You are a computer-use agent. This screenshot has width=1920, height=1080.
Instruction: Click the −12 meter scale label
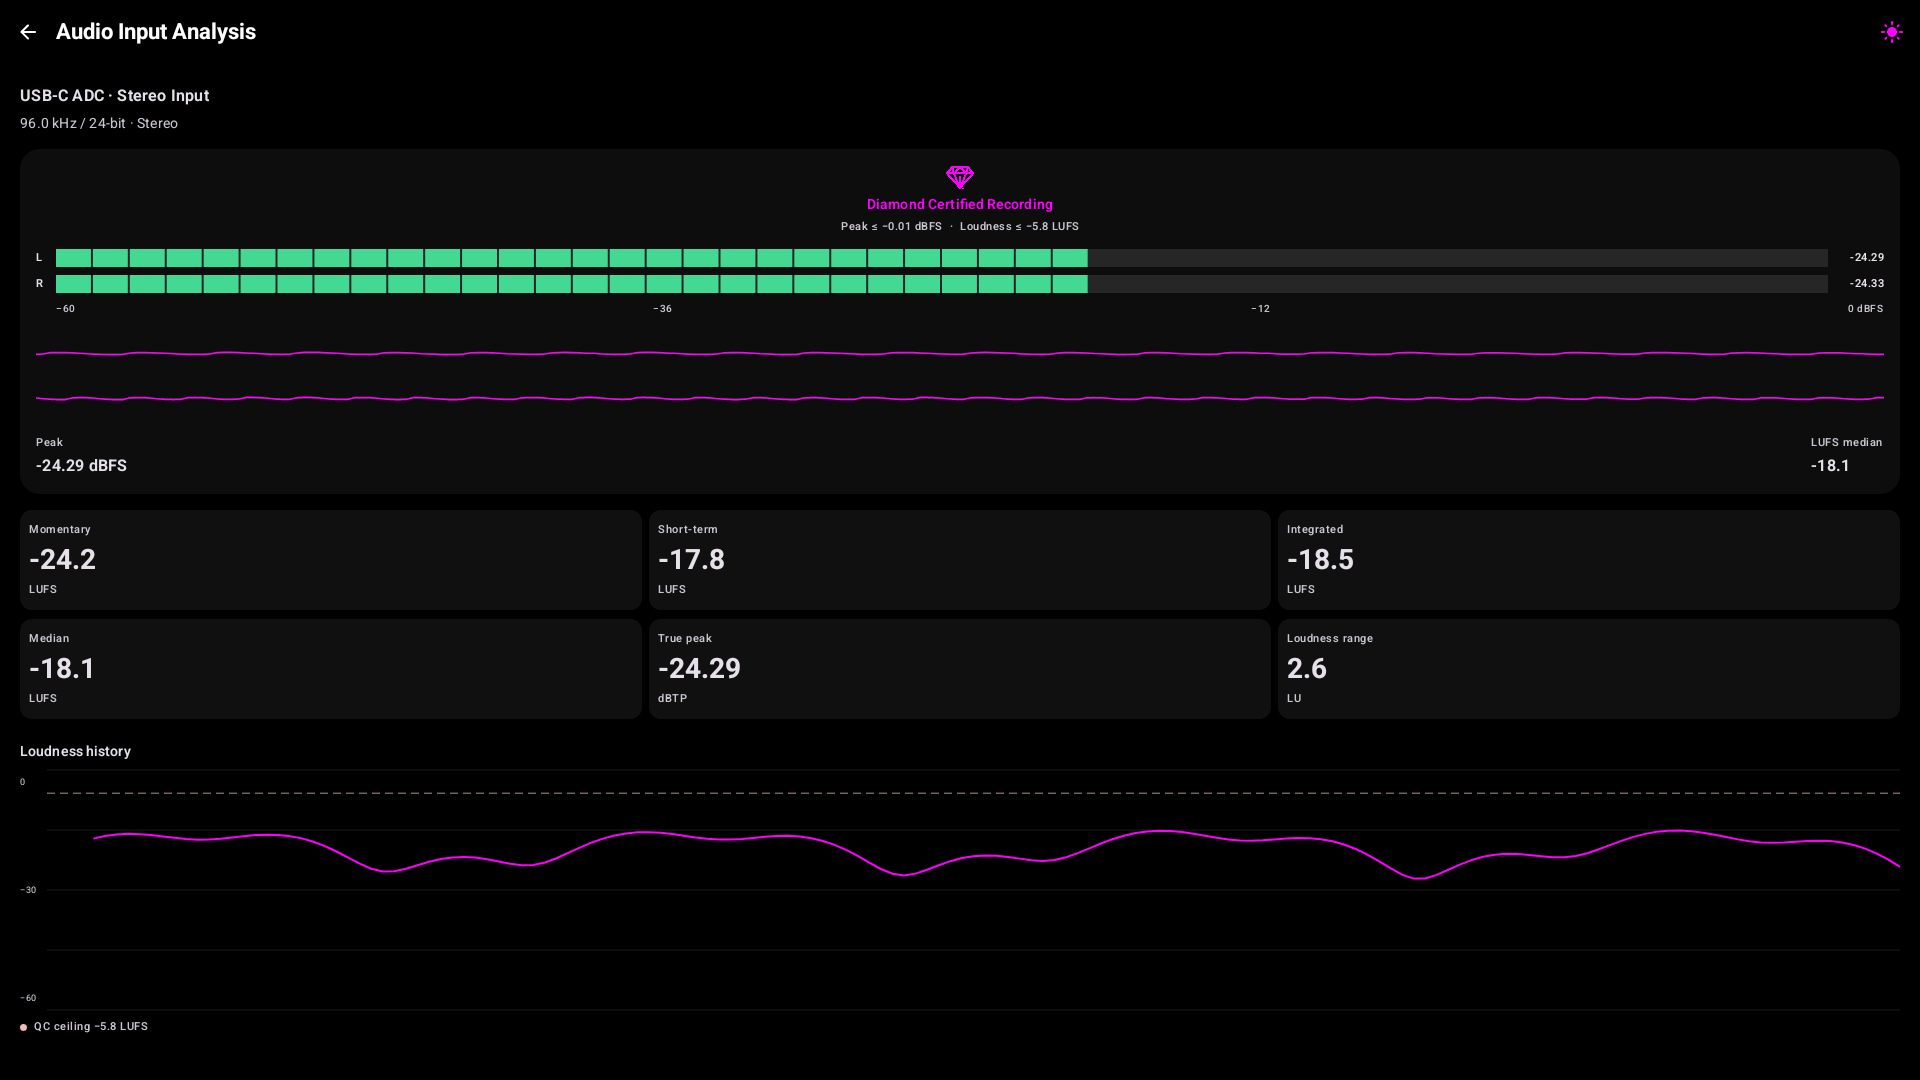pos(1260,309)
